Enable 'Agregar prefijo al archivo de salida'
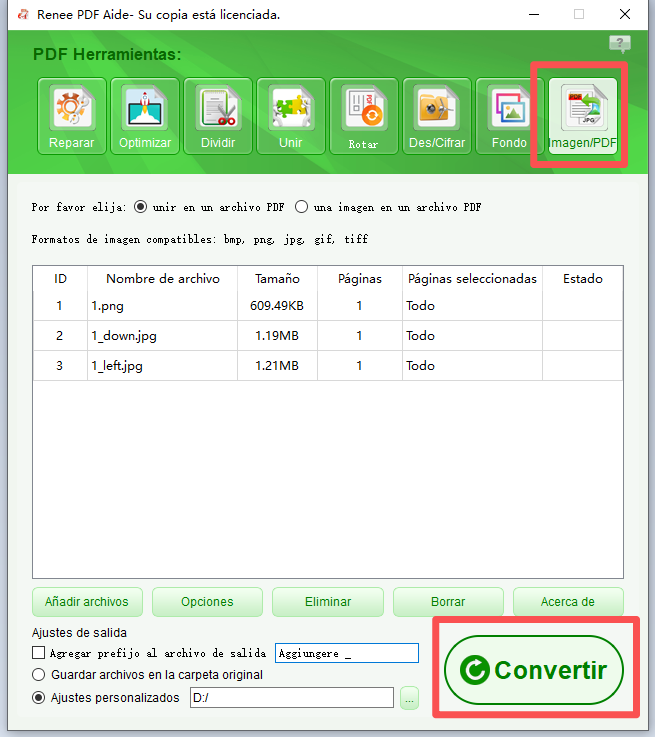This screenshot has height=737, width=655. (x=40, y=653)
